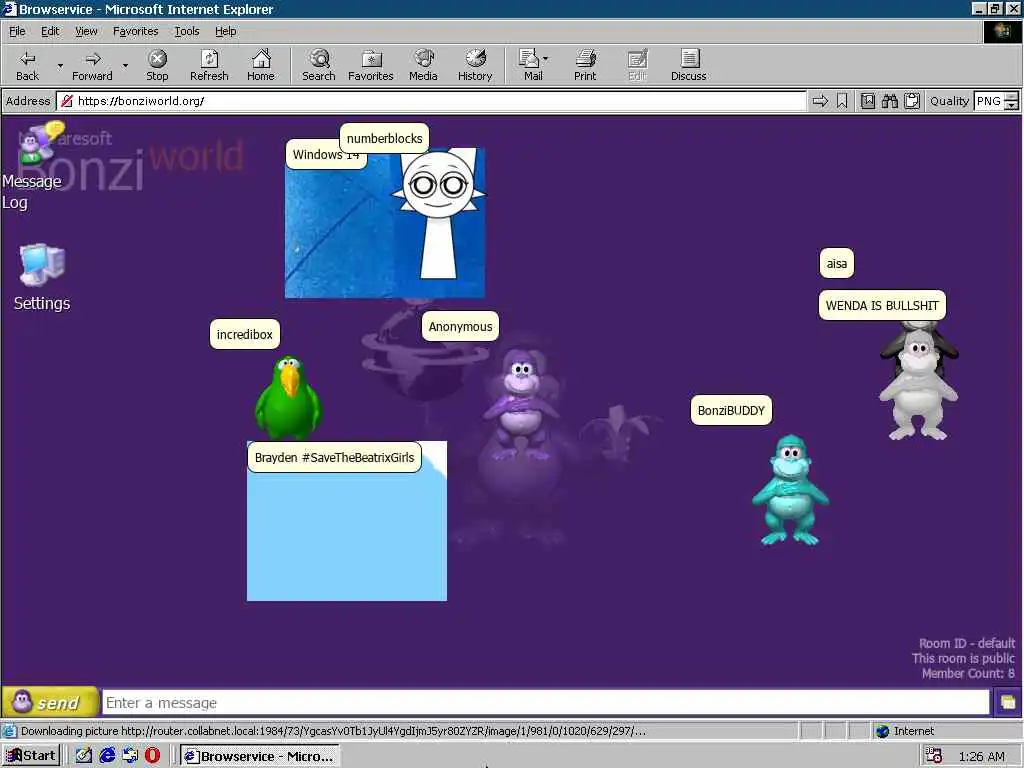Click the numberblocks name tag
Viewport: 1024px width, 768px height.
pos(385,138)
